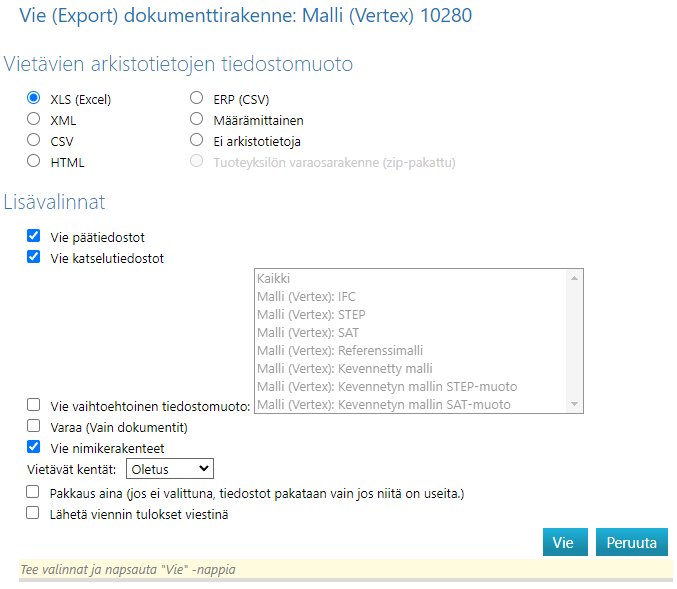Select HTML as export format
Viewport: 677px width, 589px height.
34,161
